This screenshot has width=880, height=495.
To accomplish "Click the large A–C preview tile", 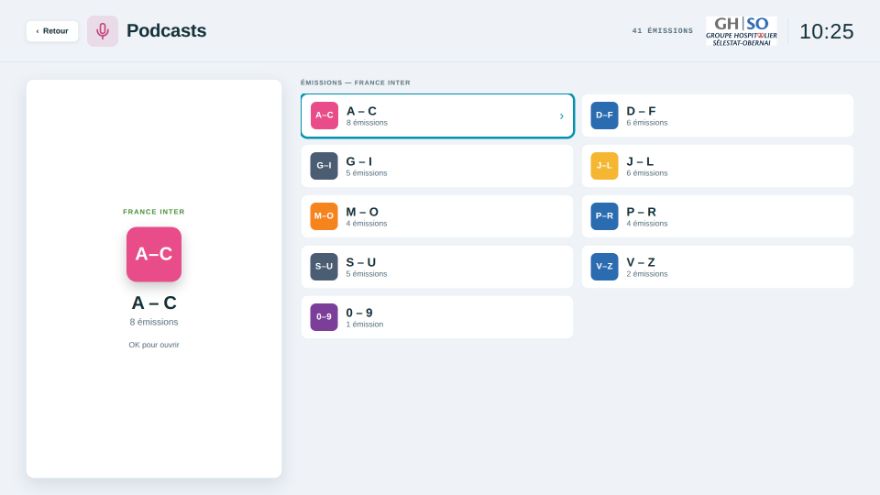I will [x=154, y=254].
